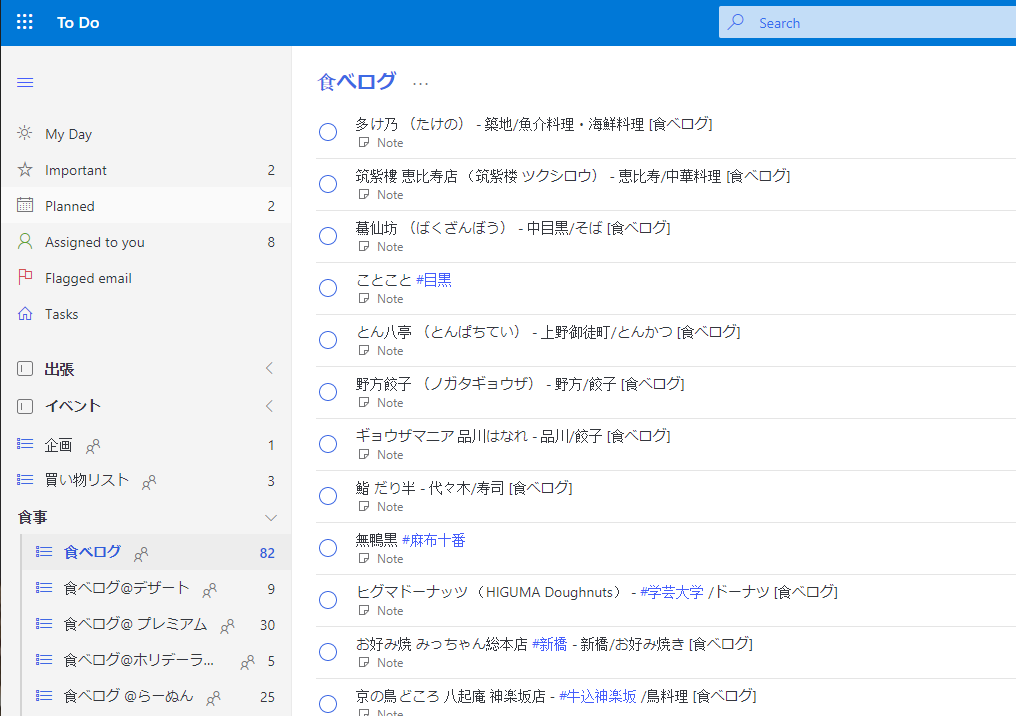Viewport: 1016px width, 716px height.
Task: Click the 出張 group icon
Action: click(x=25, y=369)
